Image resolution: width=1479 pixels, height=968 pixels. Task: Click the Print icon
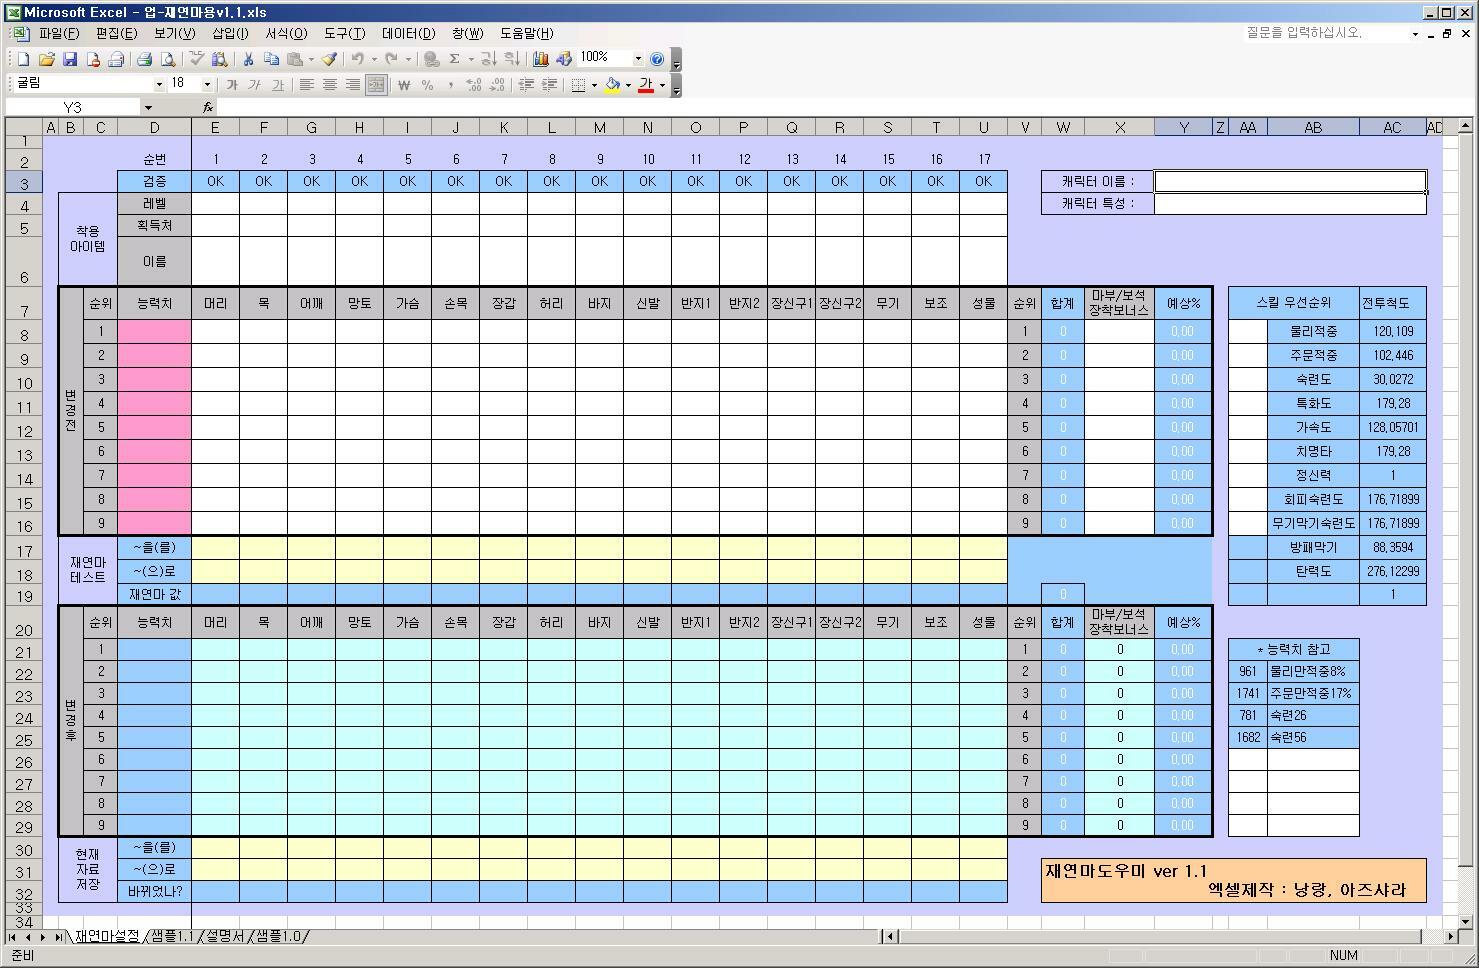click(144, 59)
